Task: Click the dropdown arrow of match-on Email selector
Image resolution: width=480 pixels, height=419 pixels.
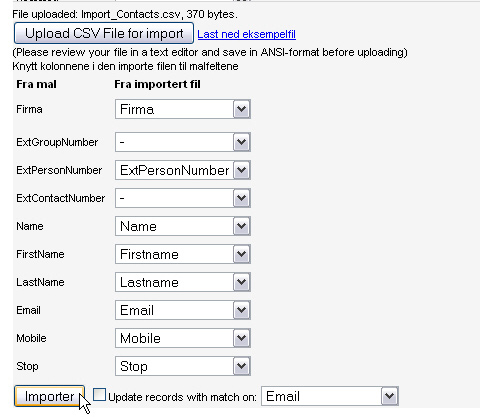Action: (389, 396)
